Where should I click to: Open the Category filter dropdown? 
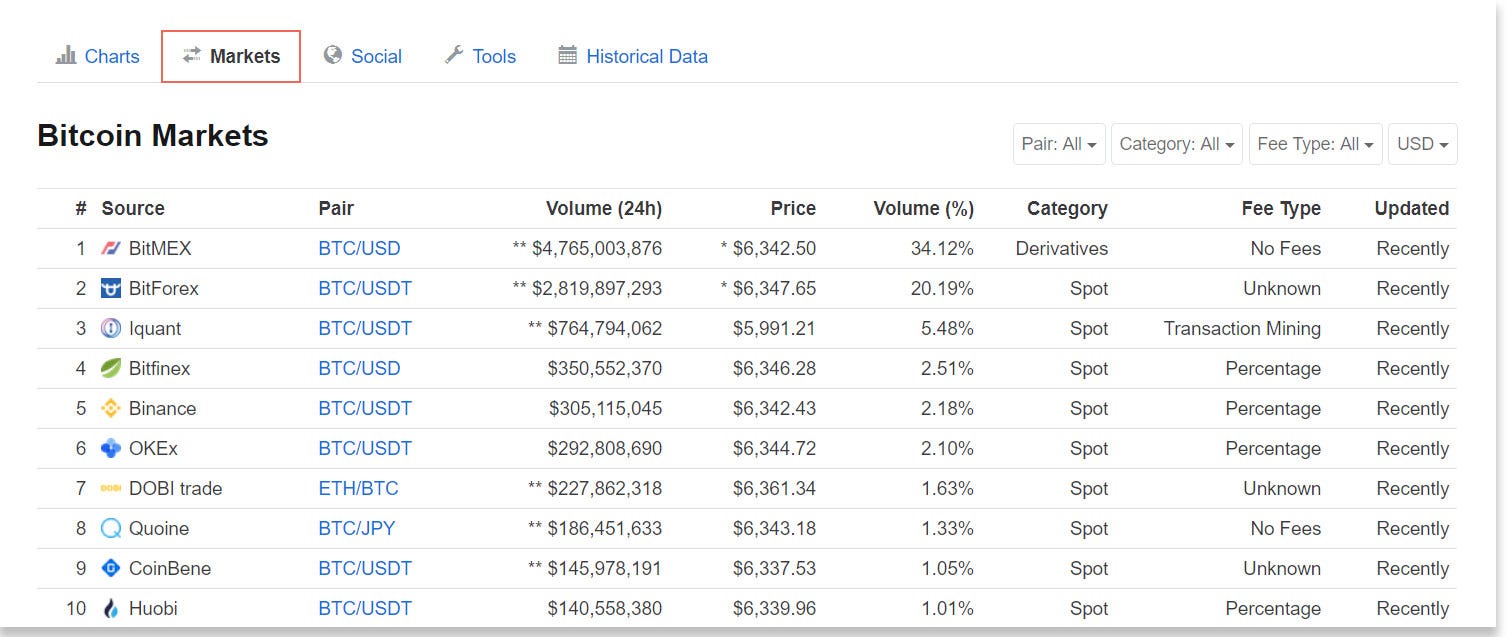(x=1176, y=144)
